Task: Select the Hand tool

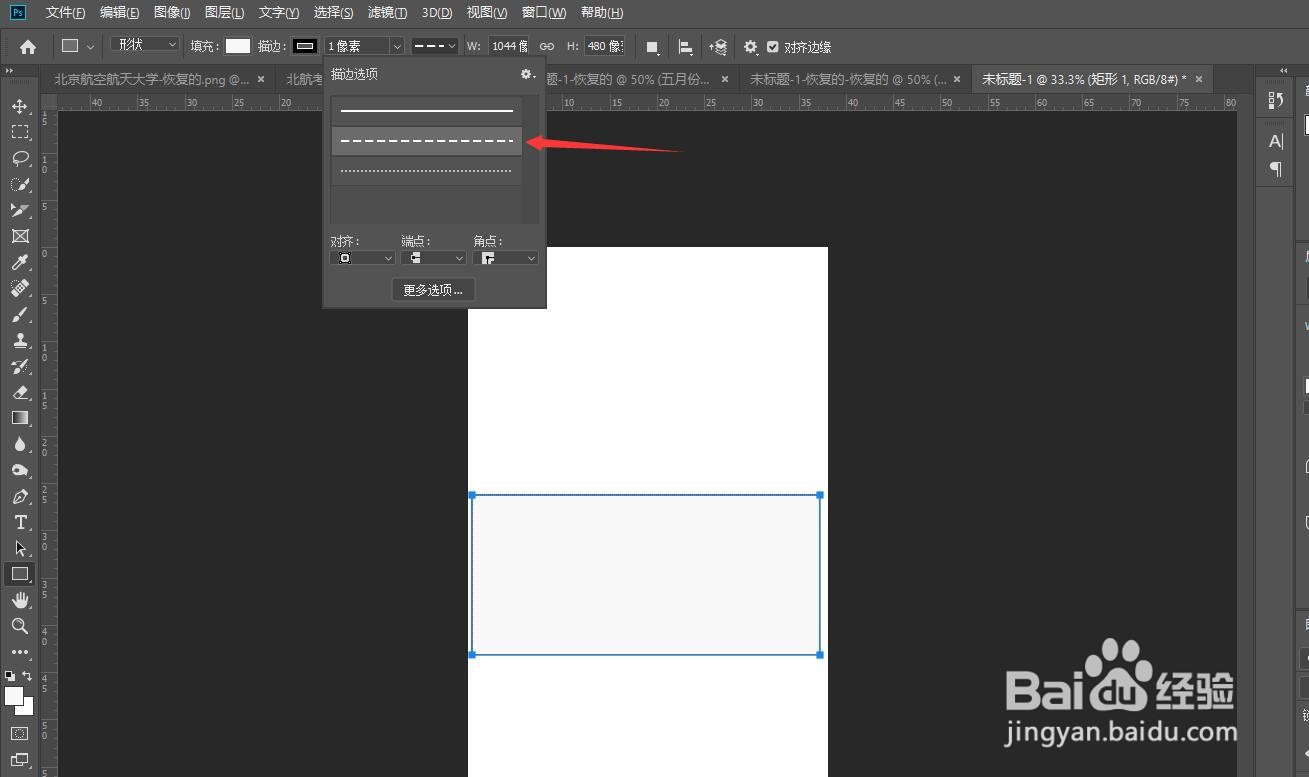Action: tap(20, 600)
